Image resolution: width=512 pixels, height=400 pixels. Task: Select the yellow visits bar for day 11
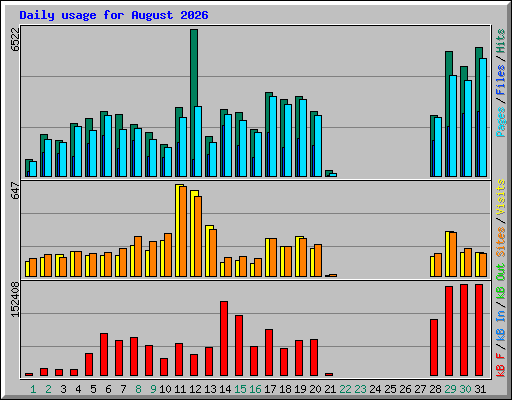[x=179, y=230]
